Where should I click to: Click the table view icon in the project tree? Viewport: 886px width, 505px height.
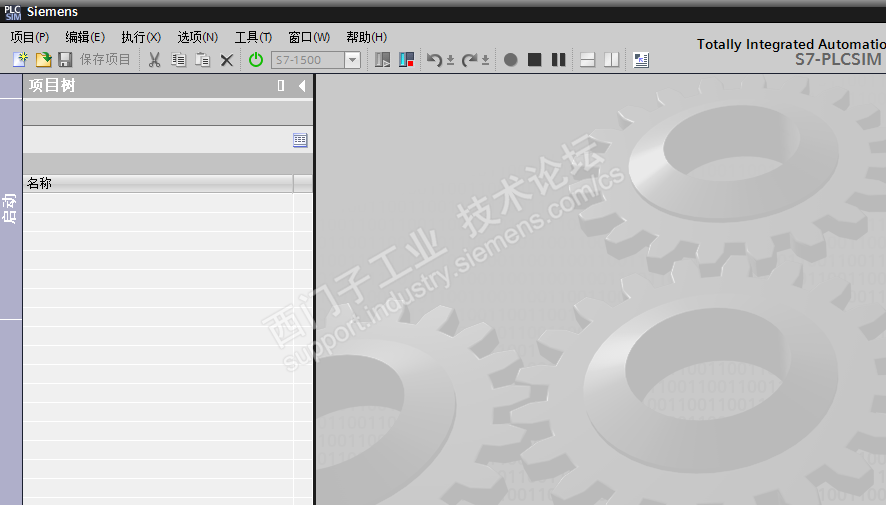(300, 140)
